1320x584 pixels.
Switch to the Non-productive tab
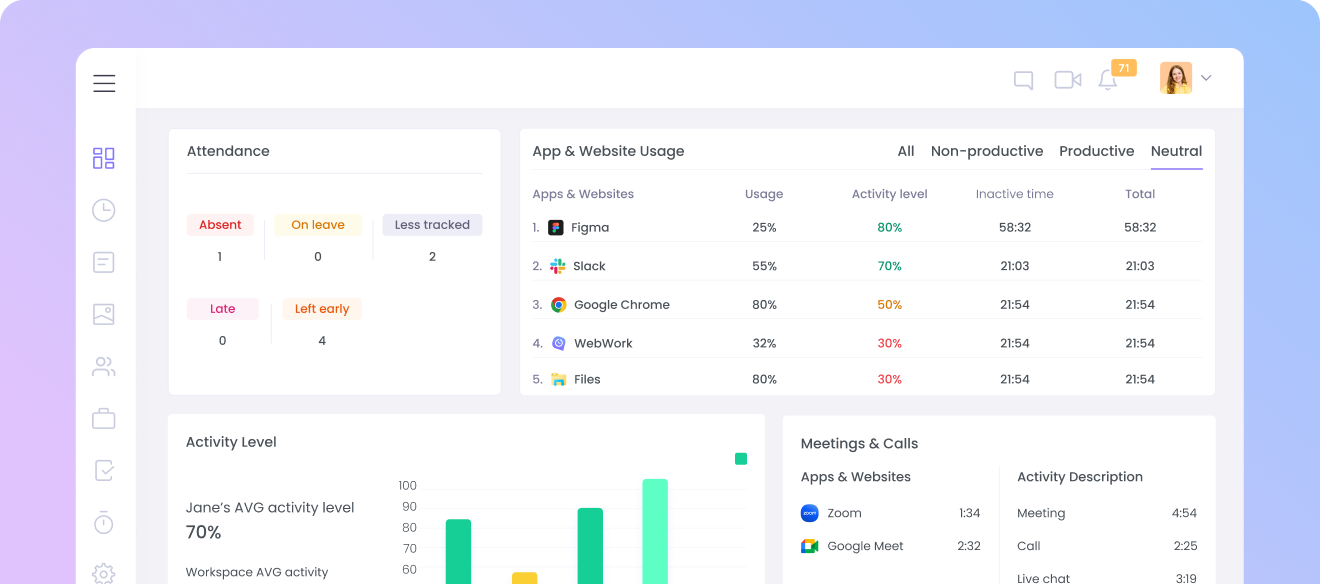tap(986, 151)
